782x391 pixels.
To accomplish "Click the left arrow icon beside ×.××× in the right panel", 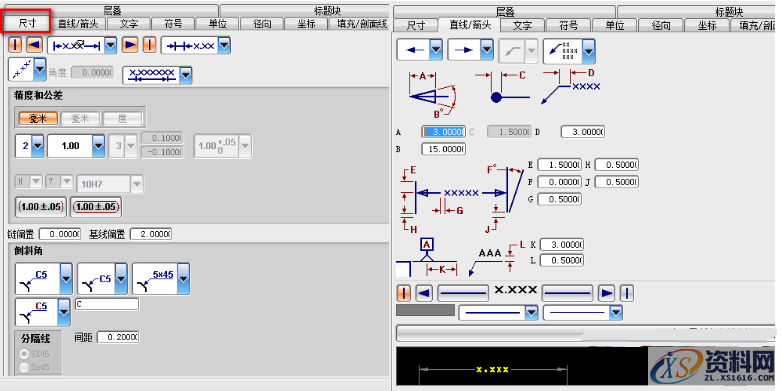I will [x=424, y=293].
